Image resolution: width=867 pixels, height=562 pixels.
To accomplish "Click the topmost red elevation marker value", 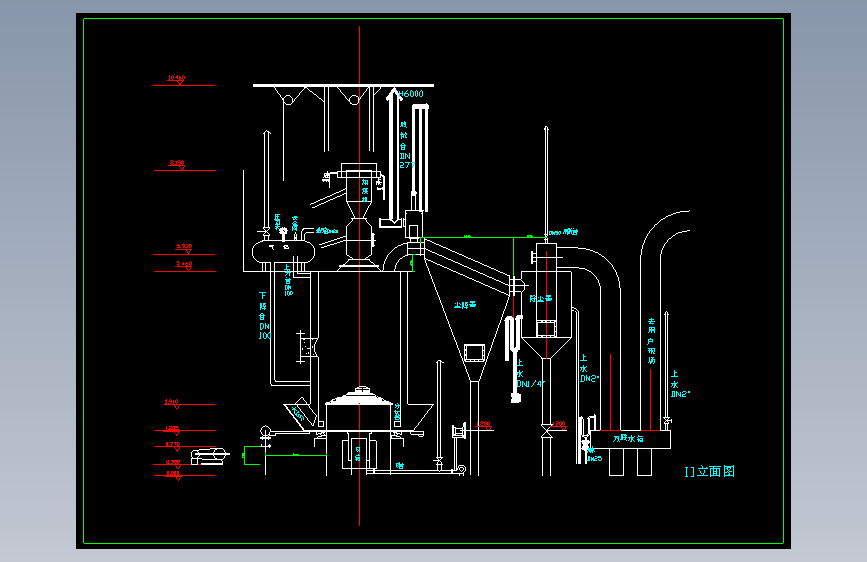I will (176, 78).
